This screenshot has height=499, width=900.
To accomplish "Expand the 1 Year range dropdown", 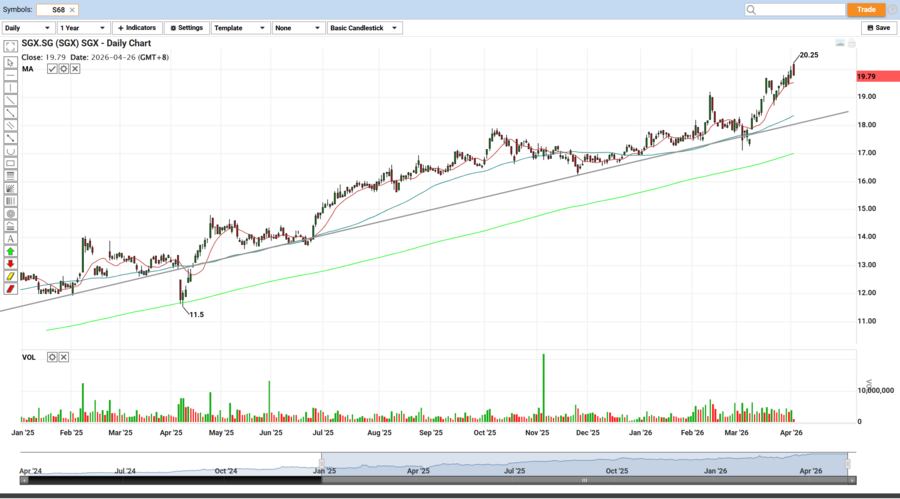I will click(83, 28).
